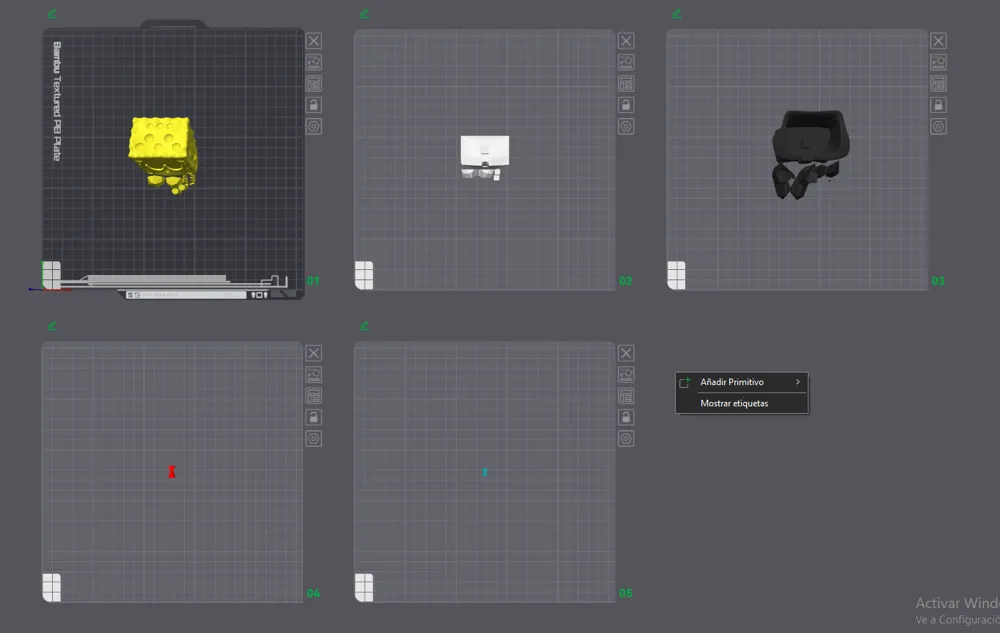Select the small red model on plate 04

click(172, 472)
